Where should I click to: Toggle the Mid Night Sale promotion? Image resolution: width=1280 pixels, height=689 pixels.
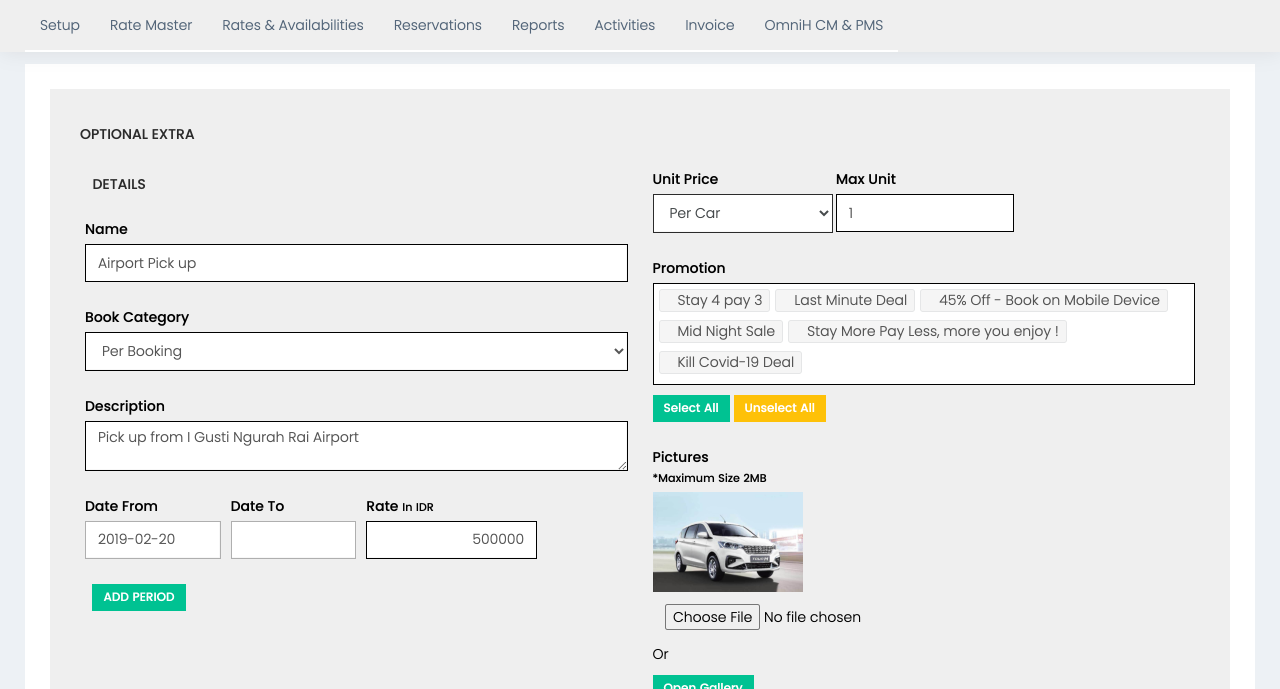721,331
